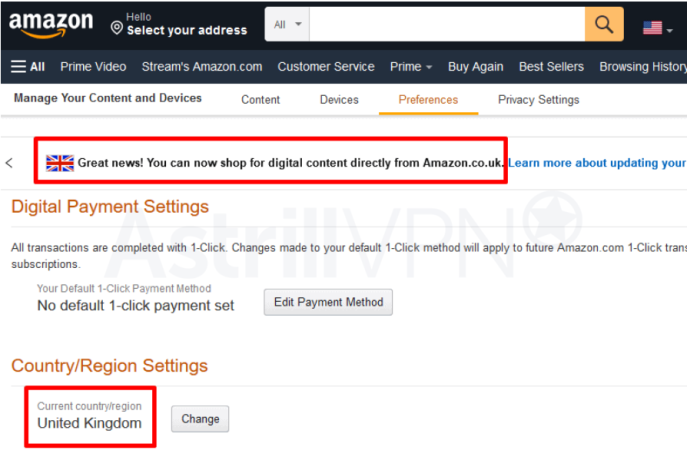Click 'Current country/region' label

(89, 406)
